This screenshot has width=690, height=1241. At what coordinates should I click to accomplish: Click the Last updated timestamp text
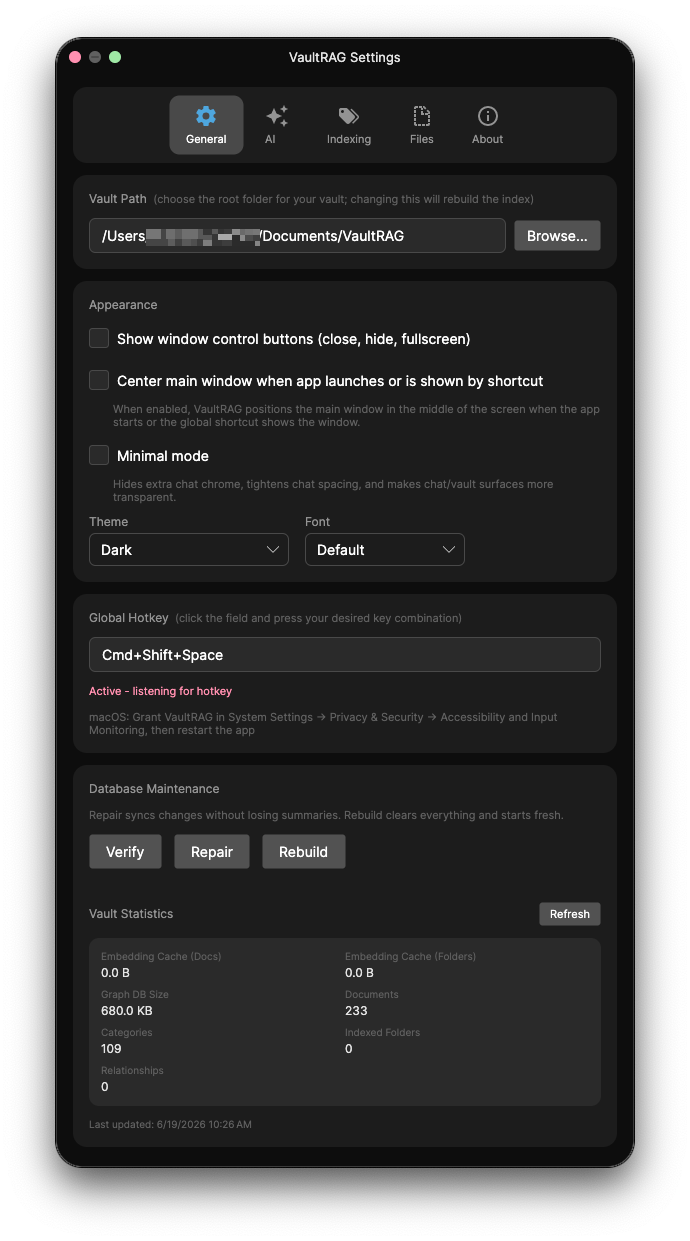coord(170,1125)
